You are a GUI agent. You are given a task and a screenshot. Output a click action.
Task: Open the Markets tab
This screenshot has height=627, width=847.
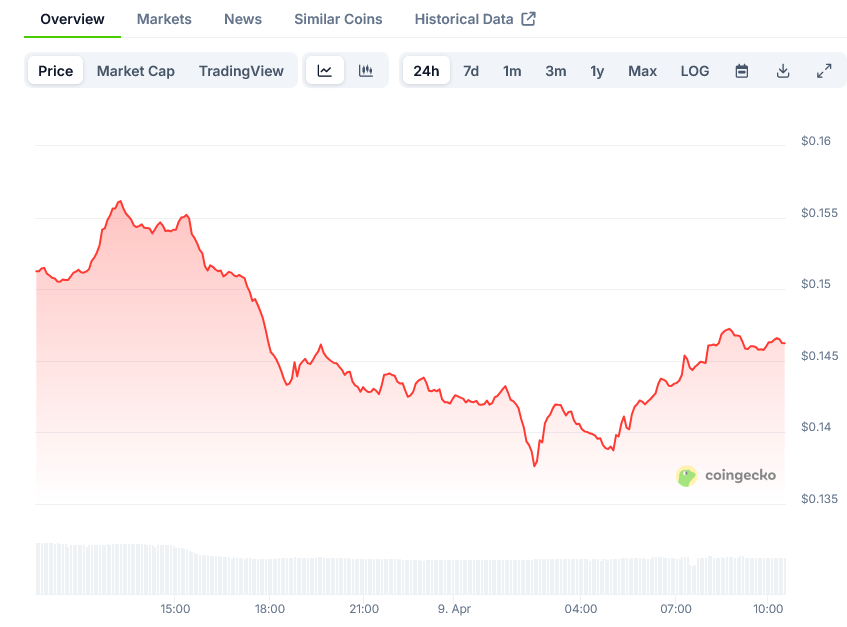pos(164,19)
